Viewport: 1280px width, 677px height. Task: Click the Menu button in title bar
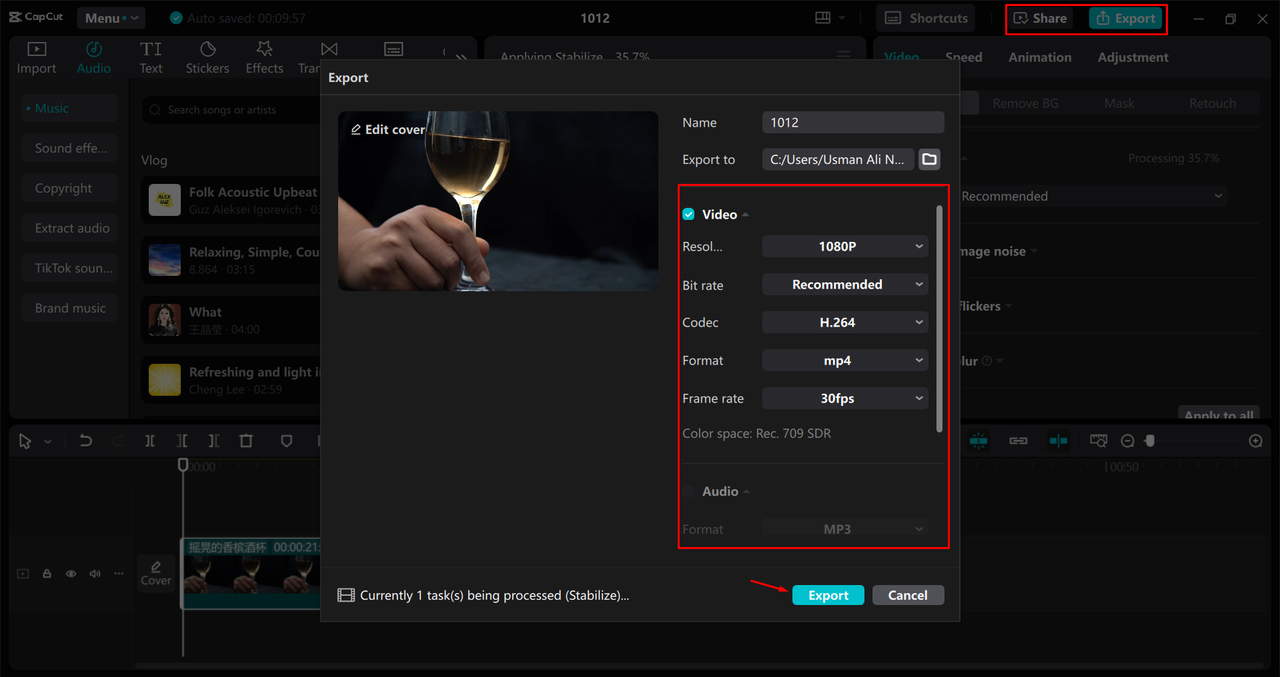click(110, 18)
